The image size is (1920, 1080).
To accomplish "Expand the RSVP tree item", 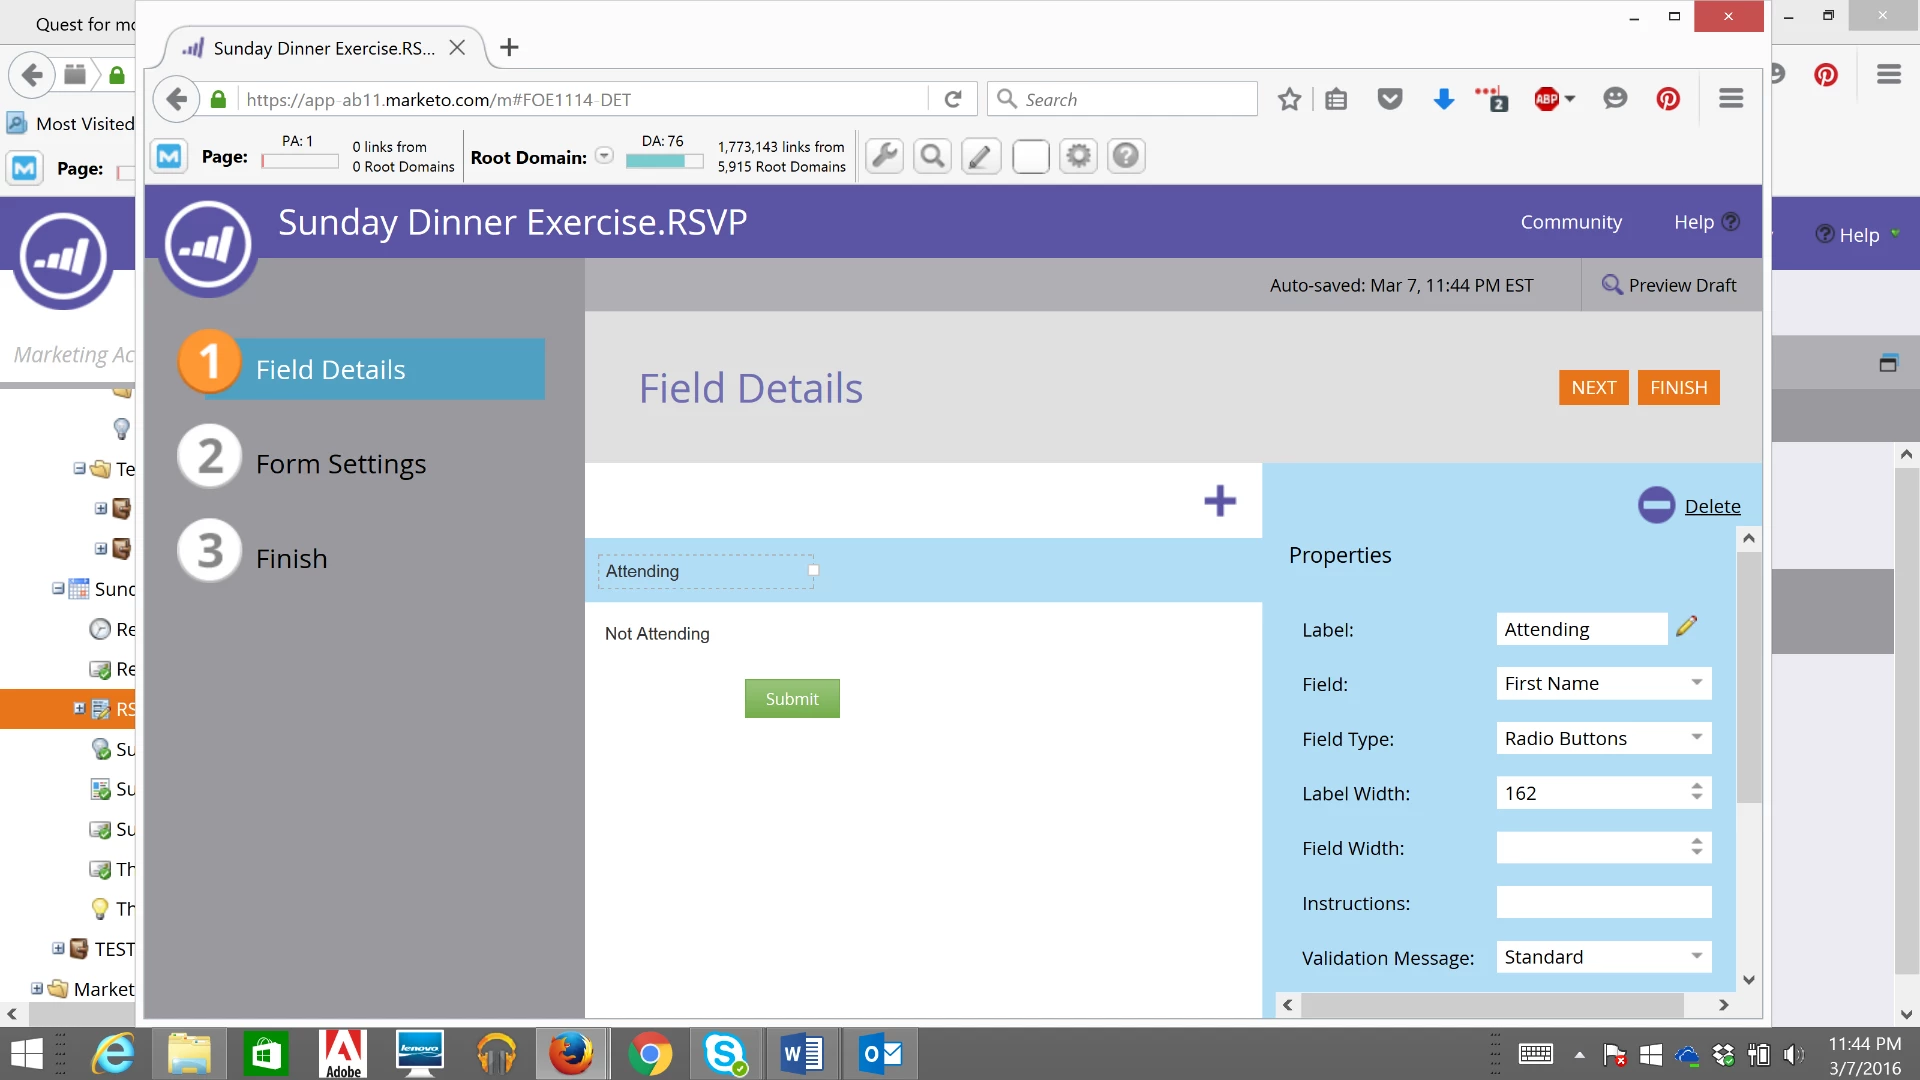I will tap(79, 708).
